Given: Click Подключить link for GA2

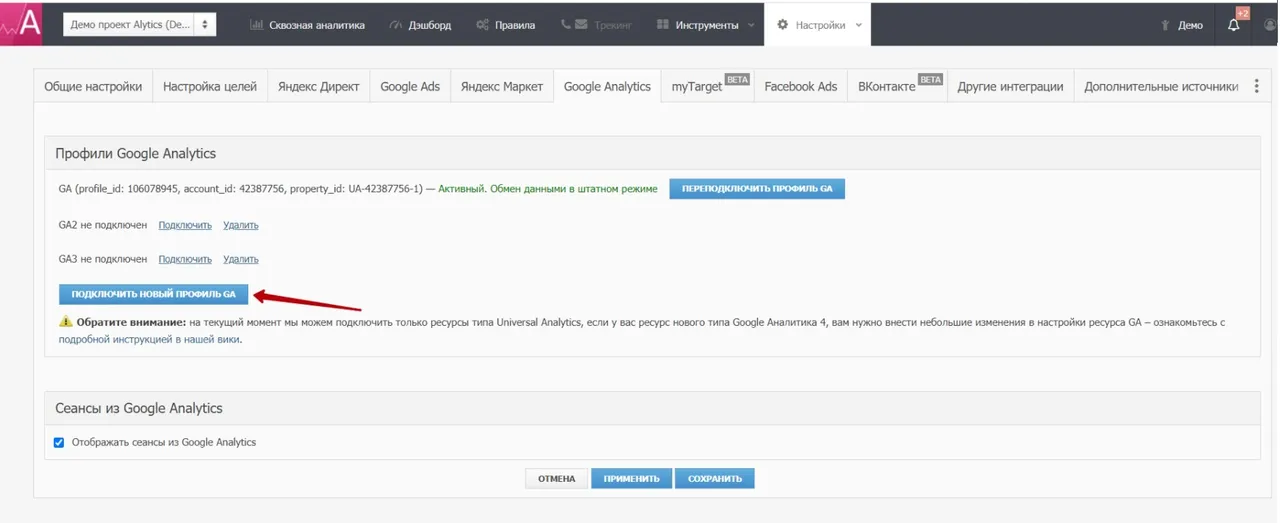Looking at the screenshot, I should 185,225.
